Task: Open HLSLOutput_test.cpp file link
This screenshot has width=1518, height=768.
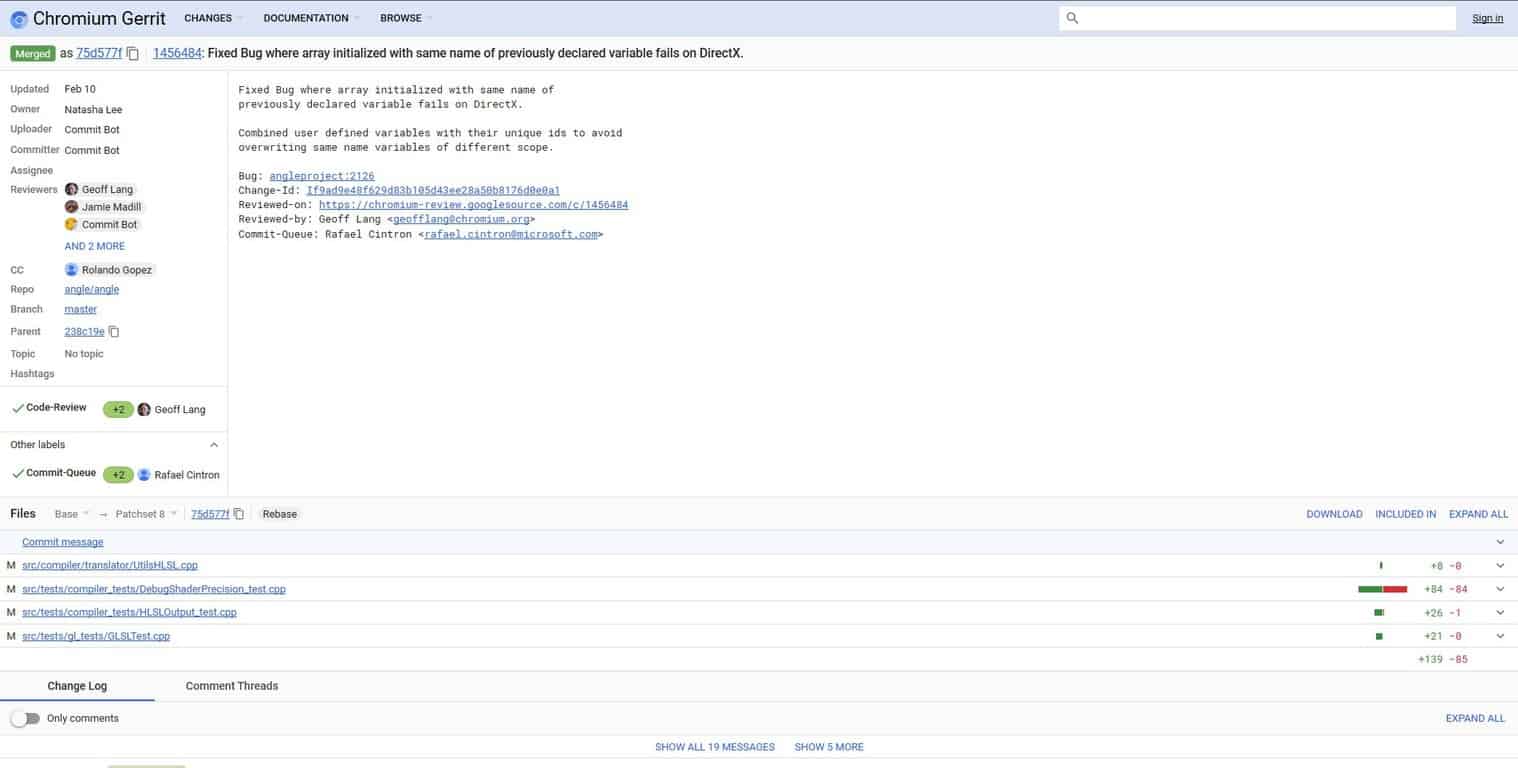Action: tap(129, 613)
